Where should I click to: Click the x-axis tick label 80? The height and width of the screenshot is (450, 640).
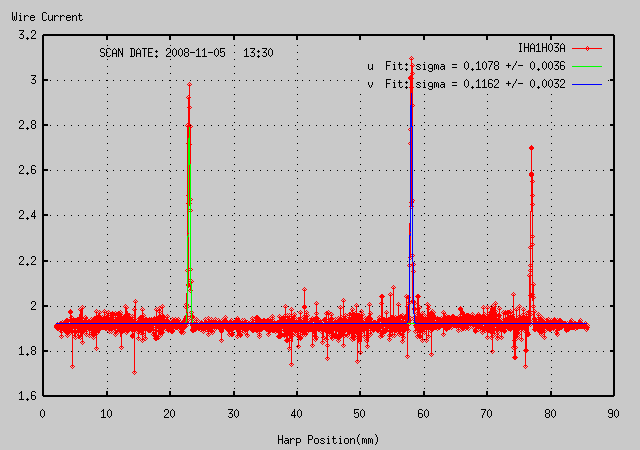point(550,414)
